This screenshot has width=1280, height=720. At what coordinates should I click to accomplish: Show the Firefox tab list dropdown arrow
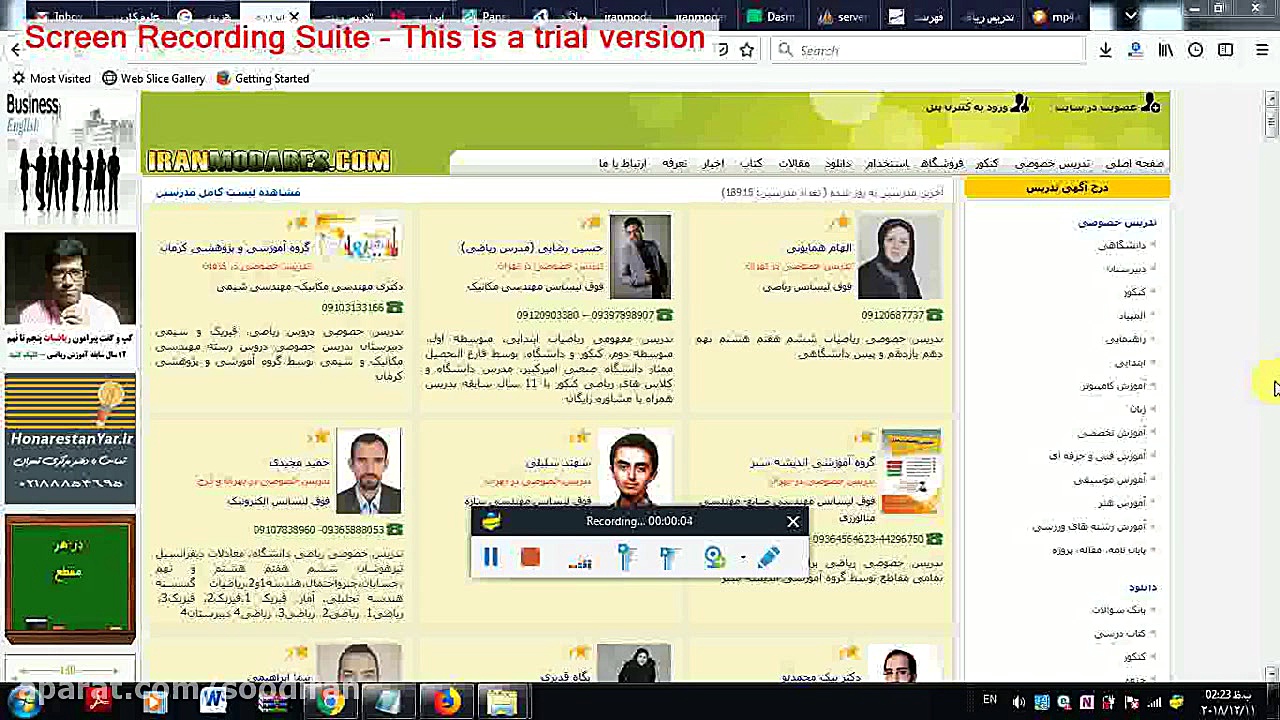tap(1131, 16)
